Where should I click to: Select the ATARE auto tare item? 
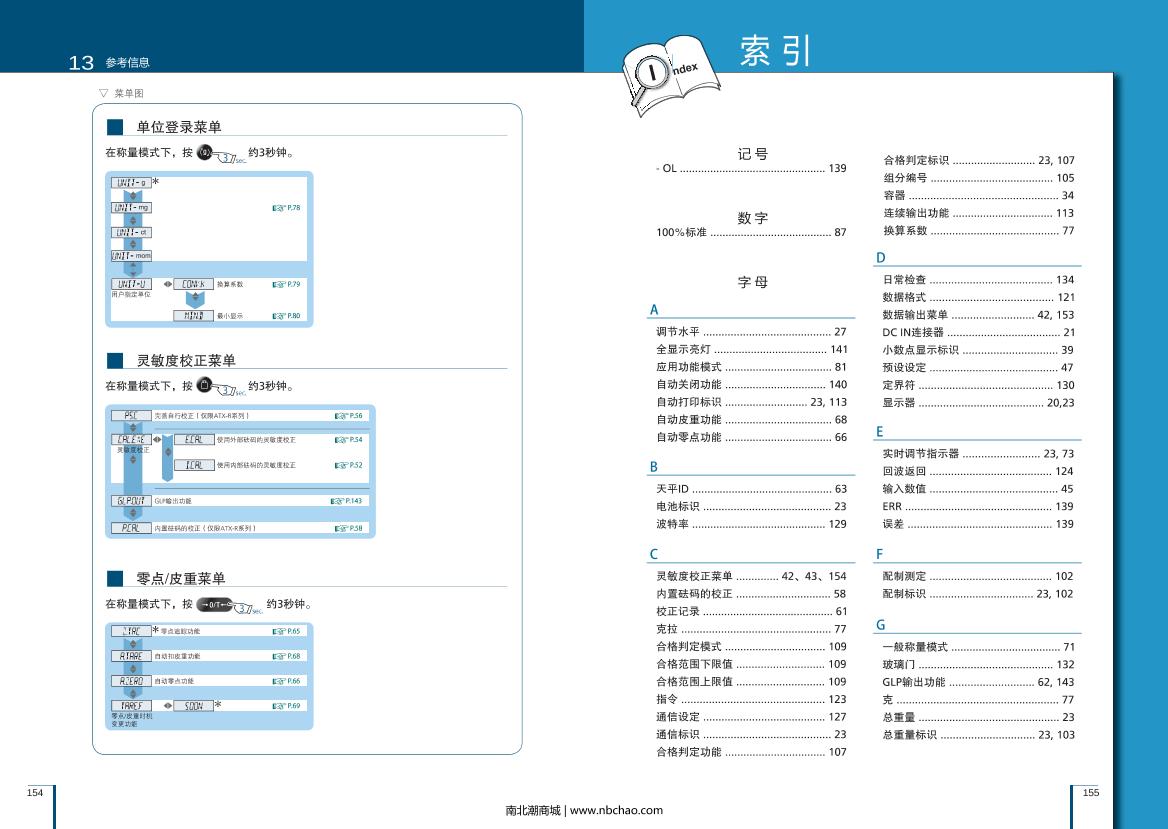click(x=131, y=656)
